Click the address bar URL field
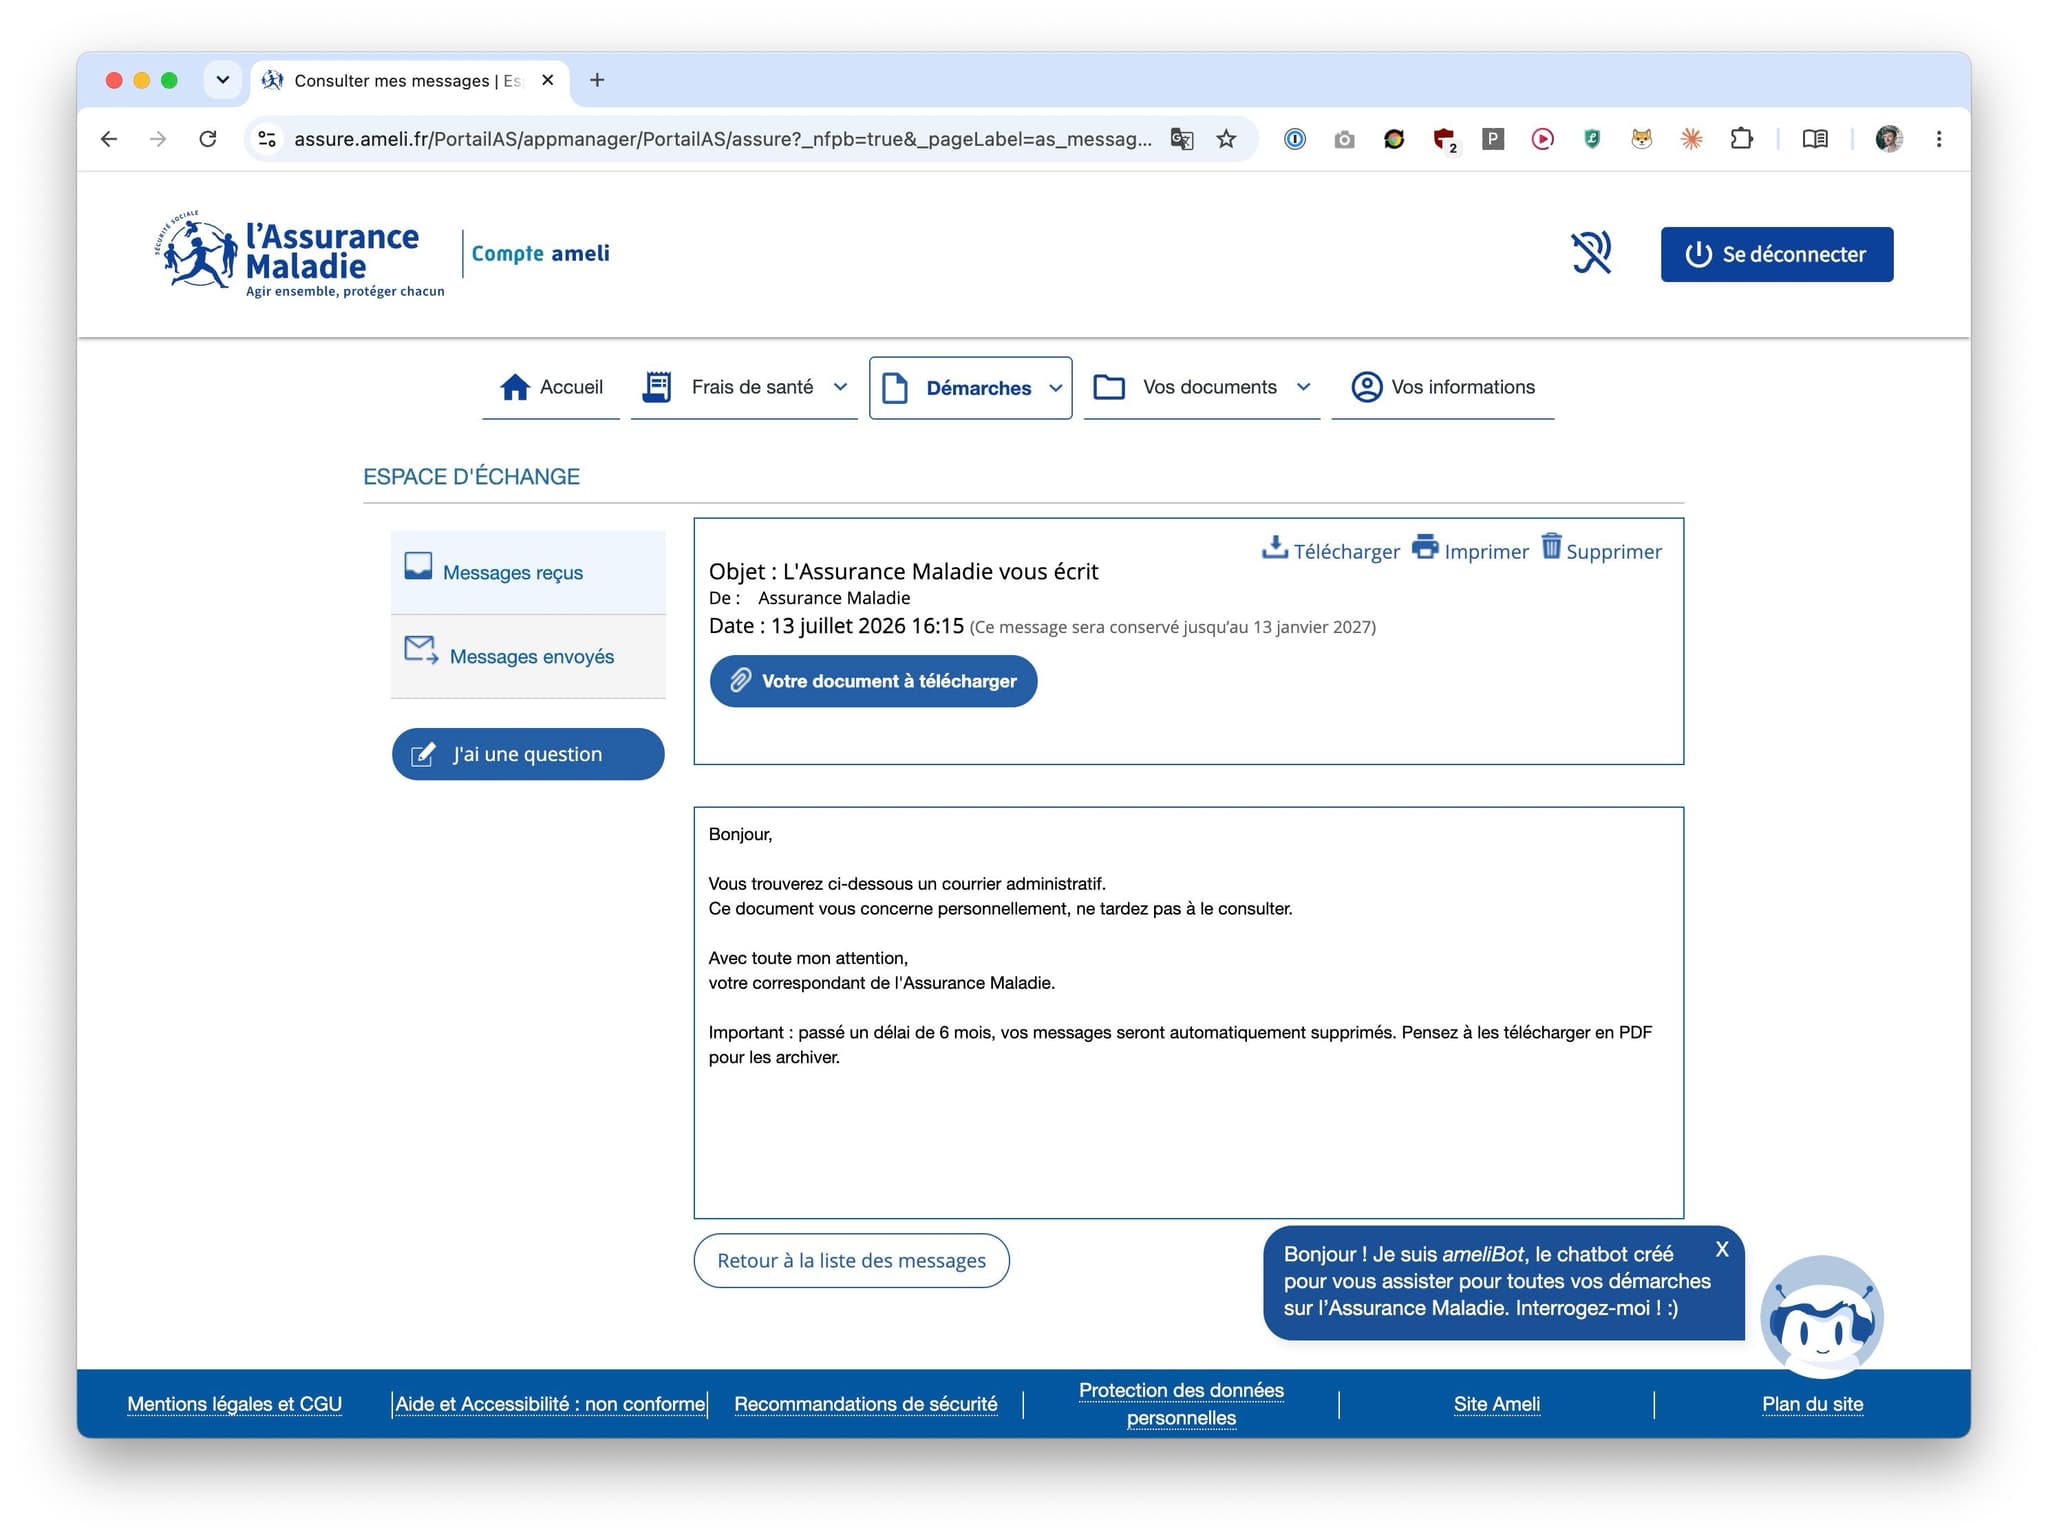 [x=722, y=139]
